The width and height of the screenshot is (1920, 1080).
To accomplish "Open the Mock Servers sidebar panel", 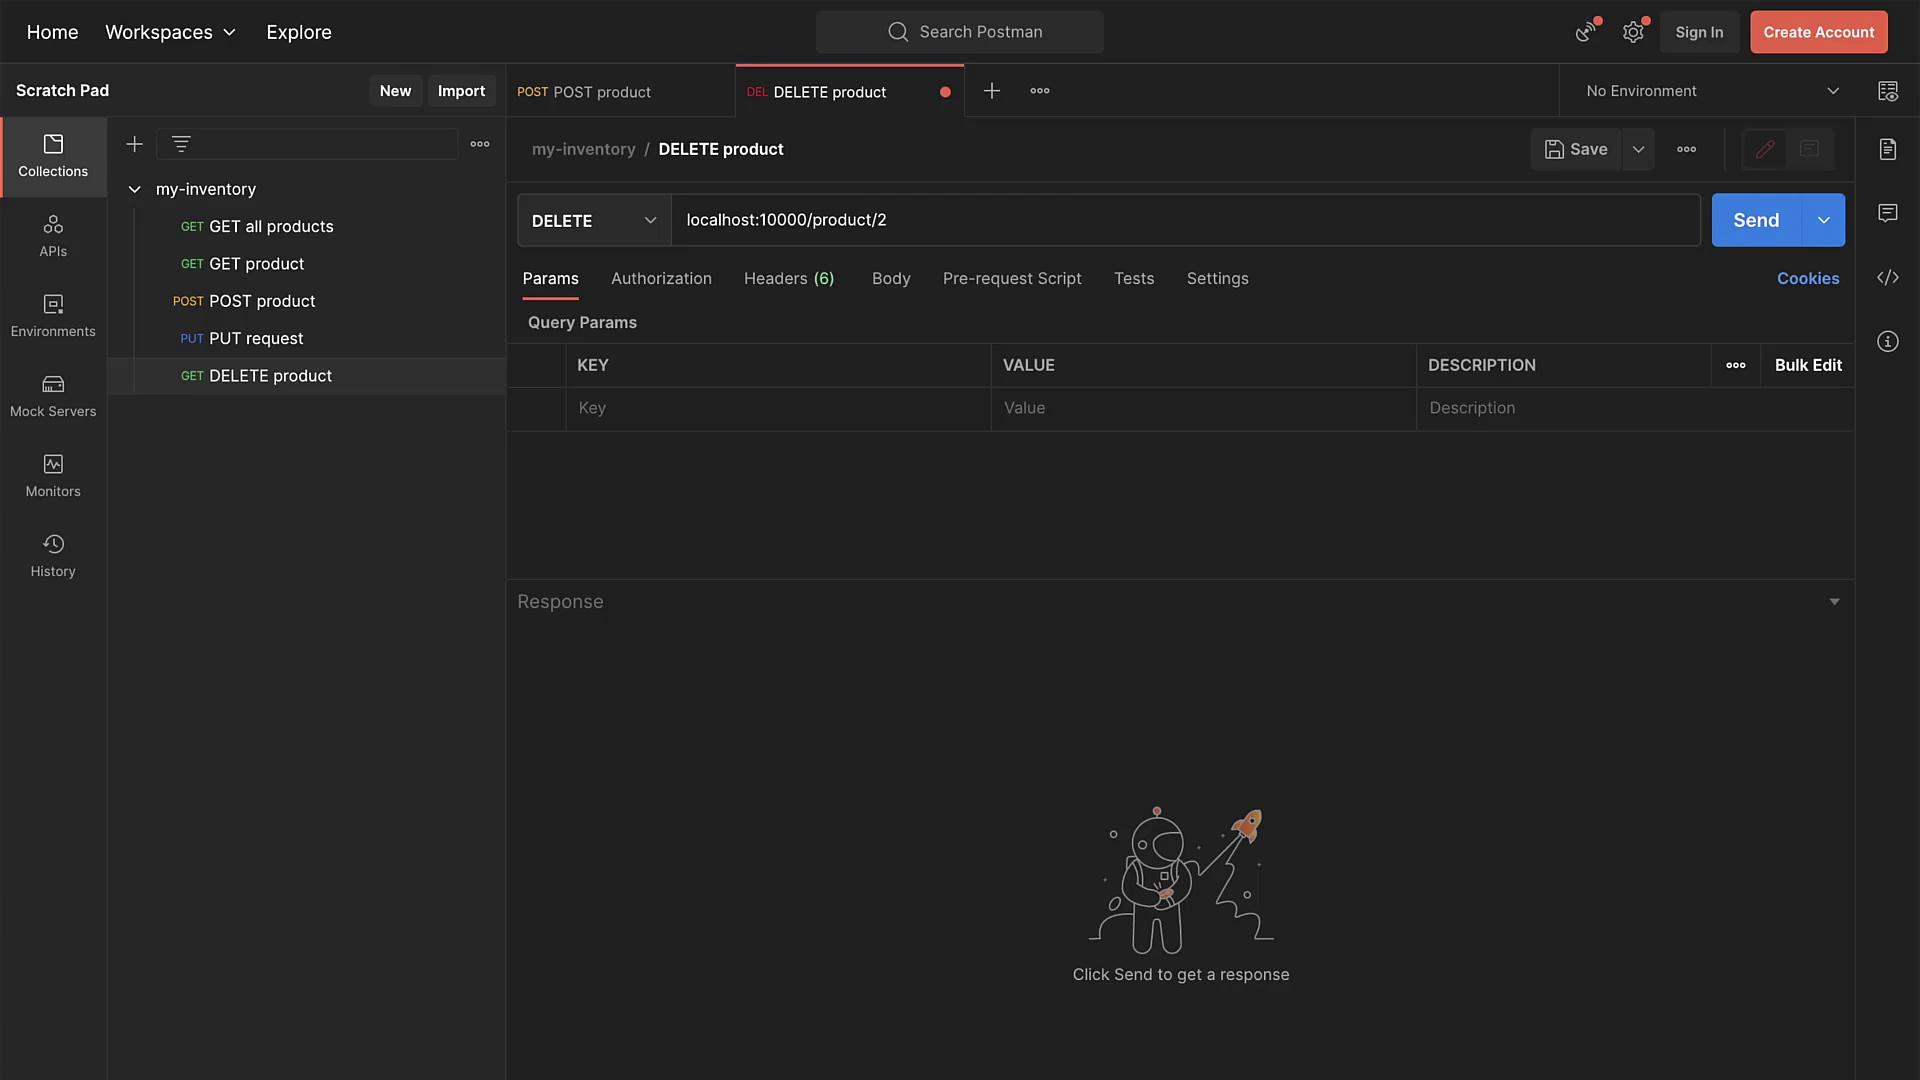I will click(x=53, y=396).
